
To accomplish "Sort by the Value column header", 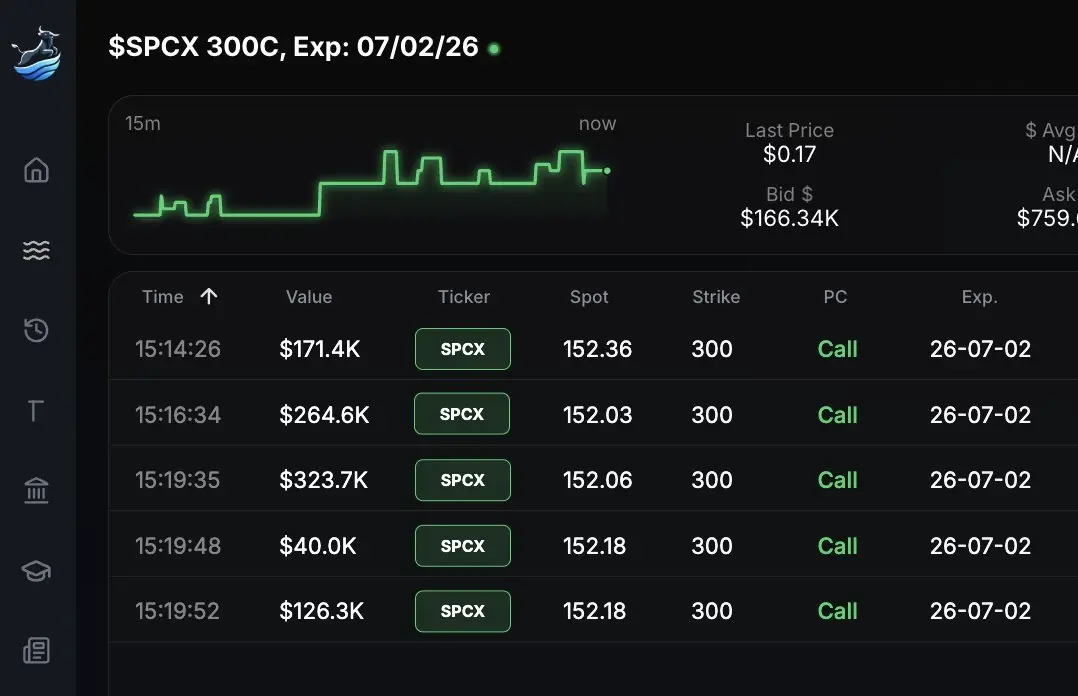I will pos(309,297).
